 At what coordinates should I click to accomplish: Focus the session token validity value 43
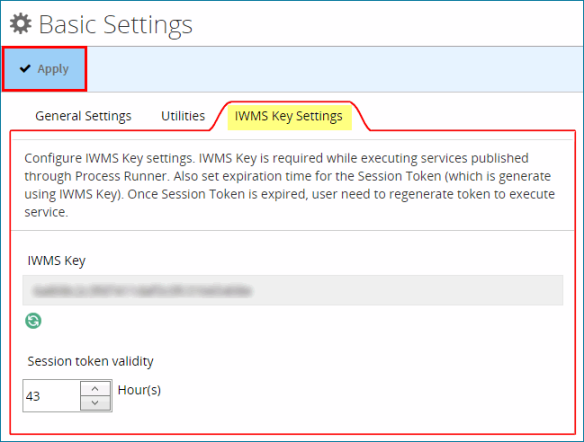[x=51, y=396]
